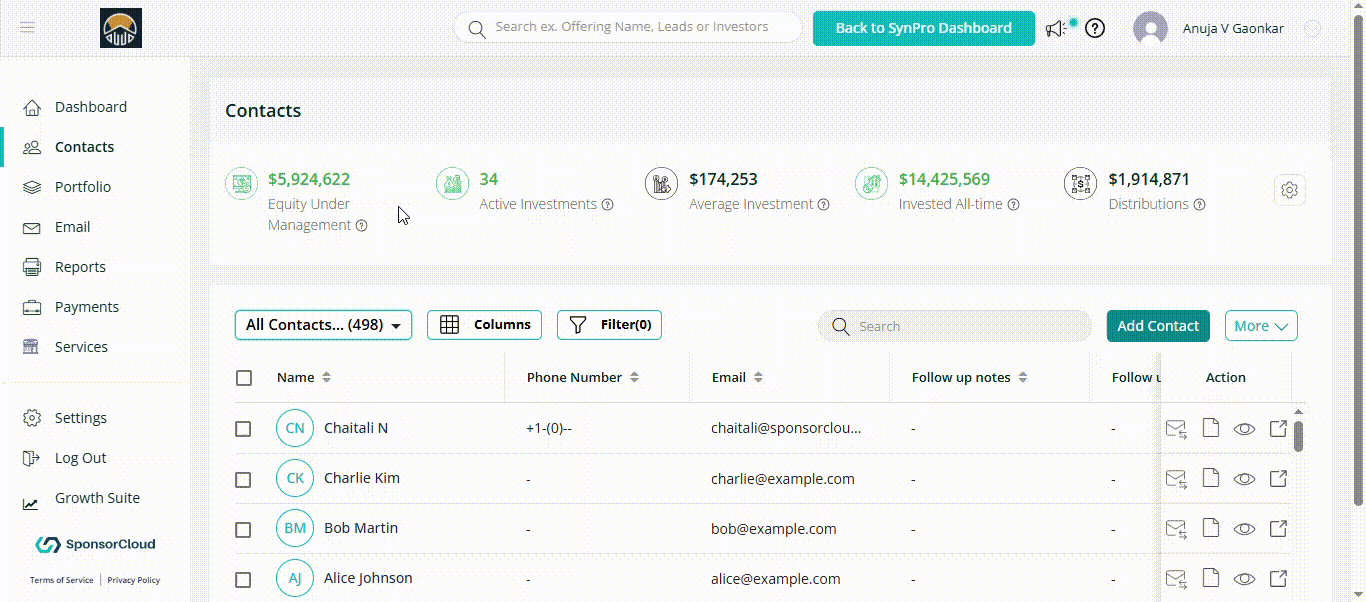The height and width of the screenshot is (602, 1366).
Task: Open external link icon for Alice Johnson
Action: point(1277,578)
